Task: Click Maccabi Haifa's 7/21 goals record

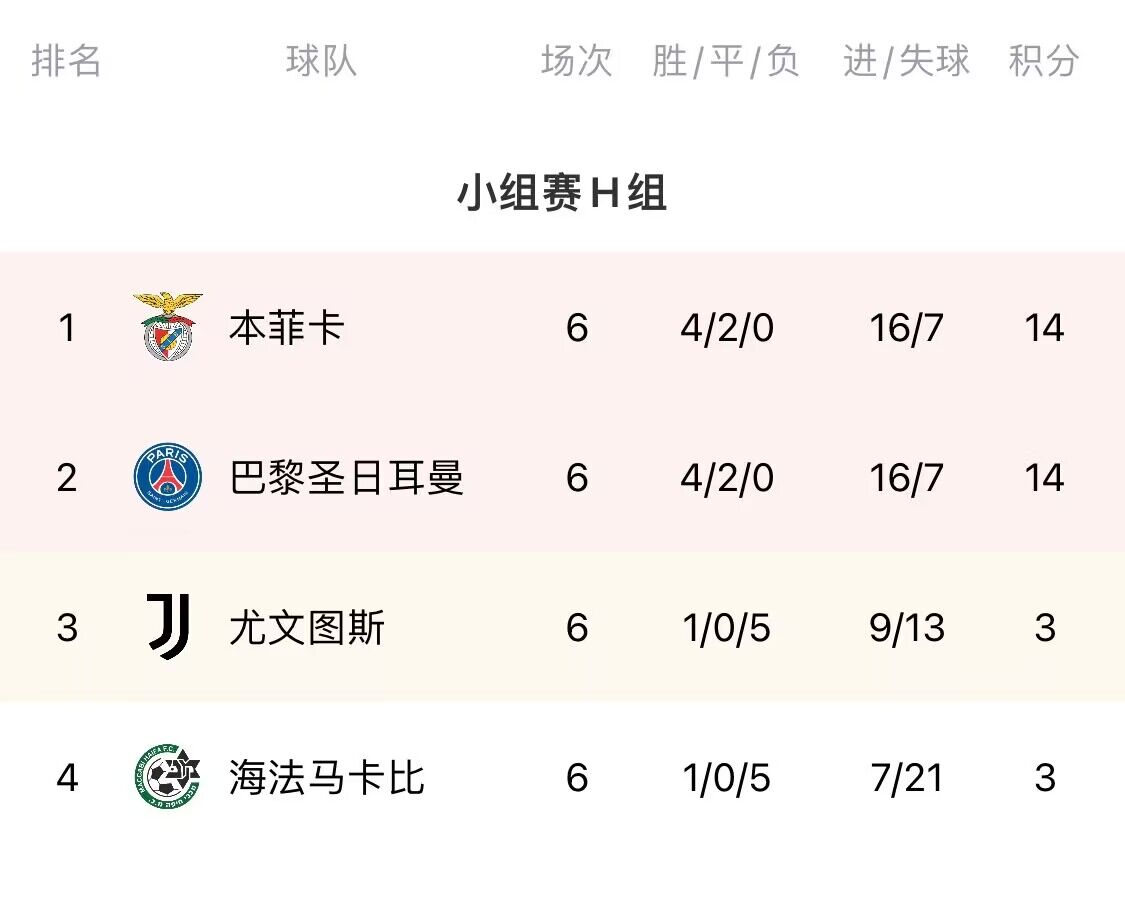Action: coord(907,777)
